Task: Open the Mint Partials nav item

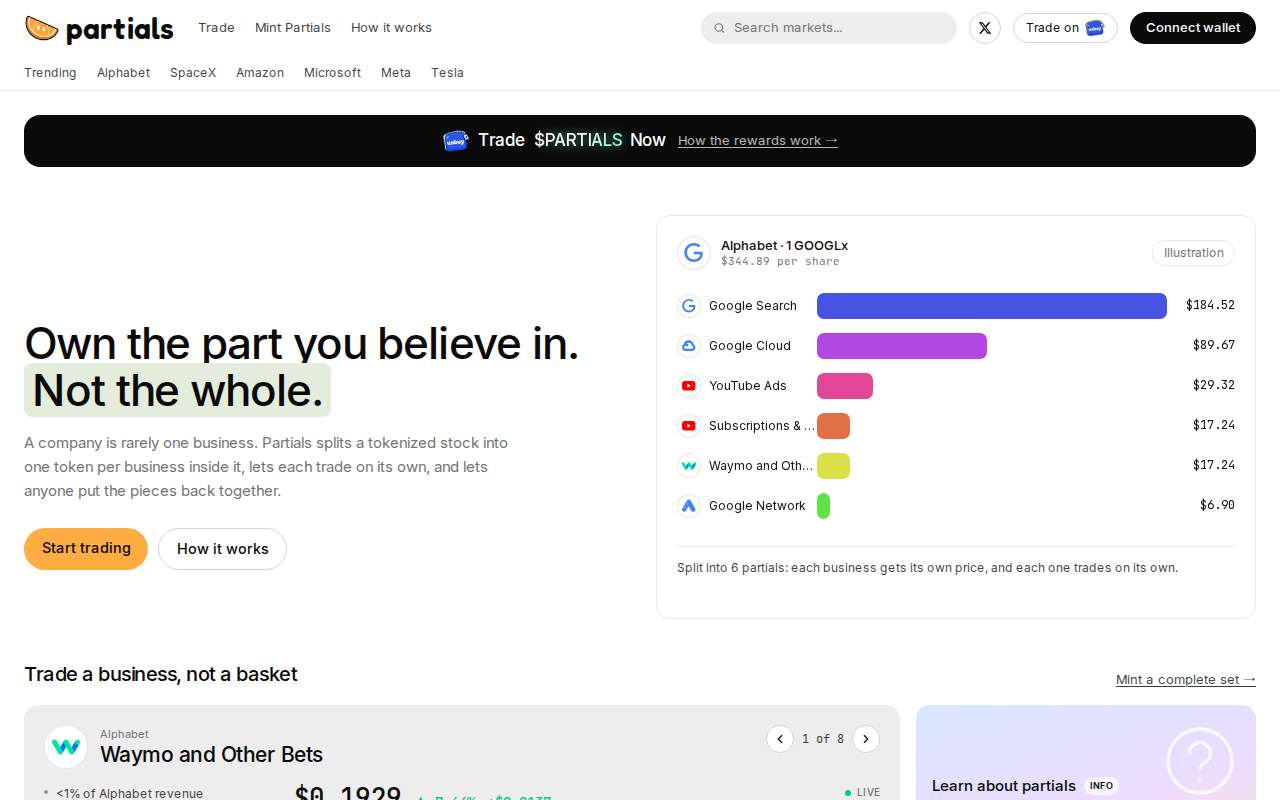Action: [293, 28]
